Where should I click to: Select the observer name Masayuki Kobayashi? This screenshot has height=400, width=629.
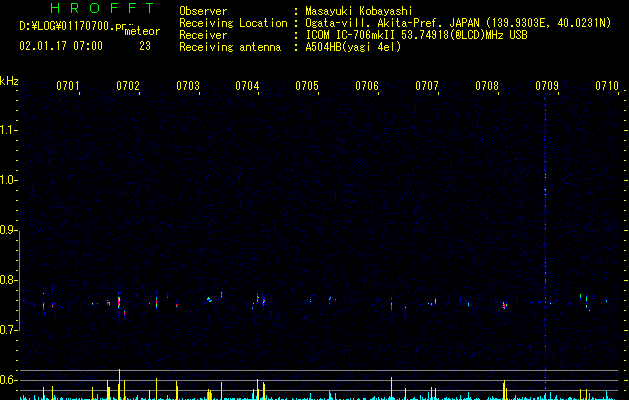(359, 11)
